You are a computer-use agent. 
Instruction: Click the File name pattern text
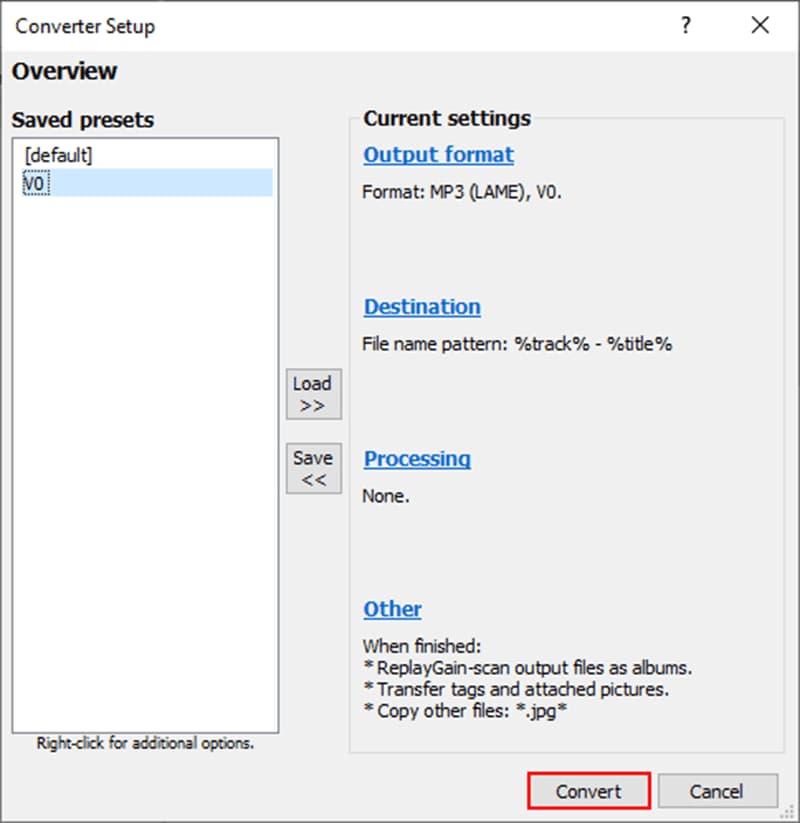517,344
